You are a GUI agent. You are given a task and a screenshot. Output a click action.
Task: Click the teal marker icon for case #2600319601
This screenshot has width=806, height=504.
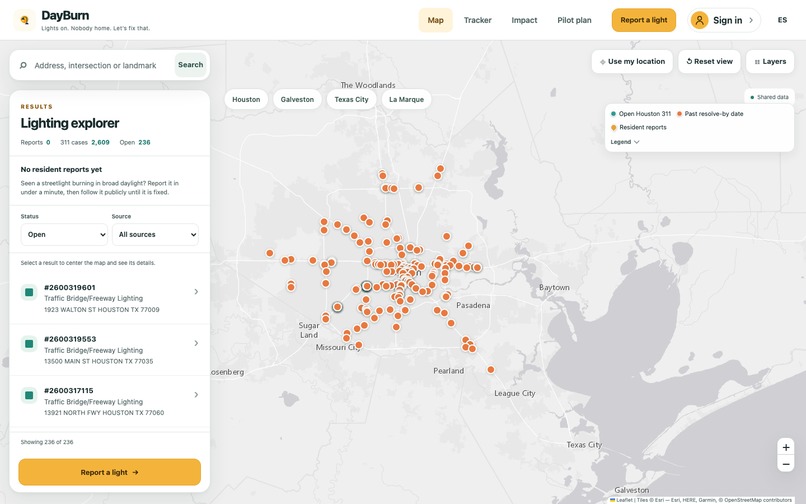tap(29, 292)
